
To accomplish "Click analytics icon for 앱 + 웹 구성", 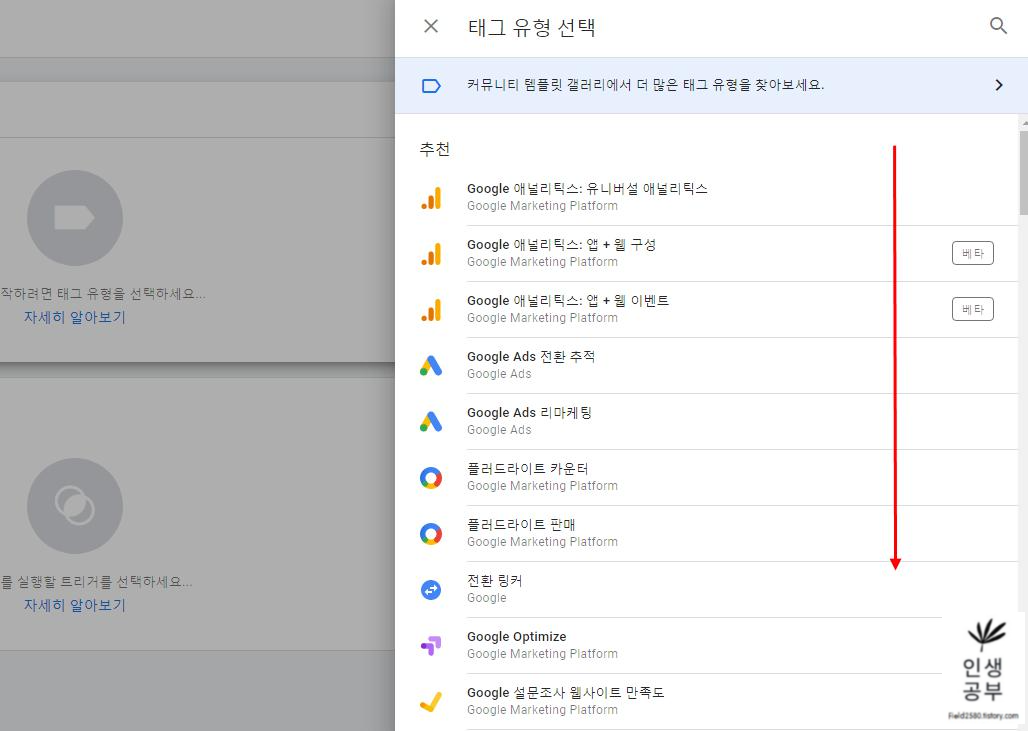I will pyautogui.click(x=431, y=254).
